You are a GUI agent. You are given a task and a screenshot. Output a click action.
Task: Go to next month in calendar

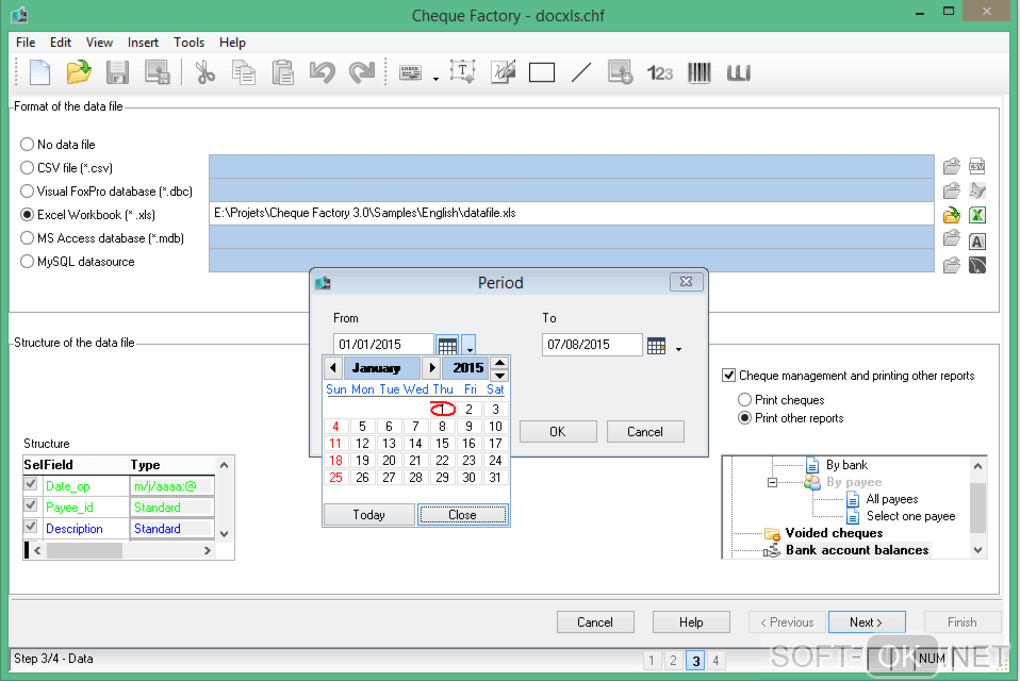click(431, 367)
